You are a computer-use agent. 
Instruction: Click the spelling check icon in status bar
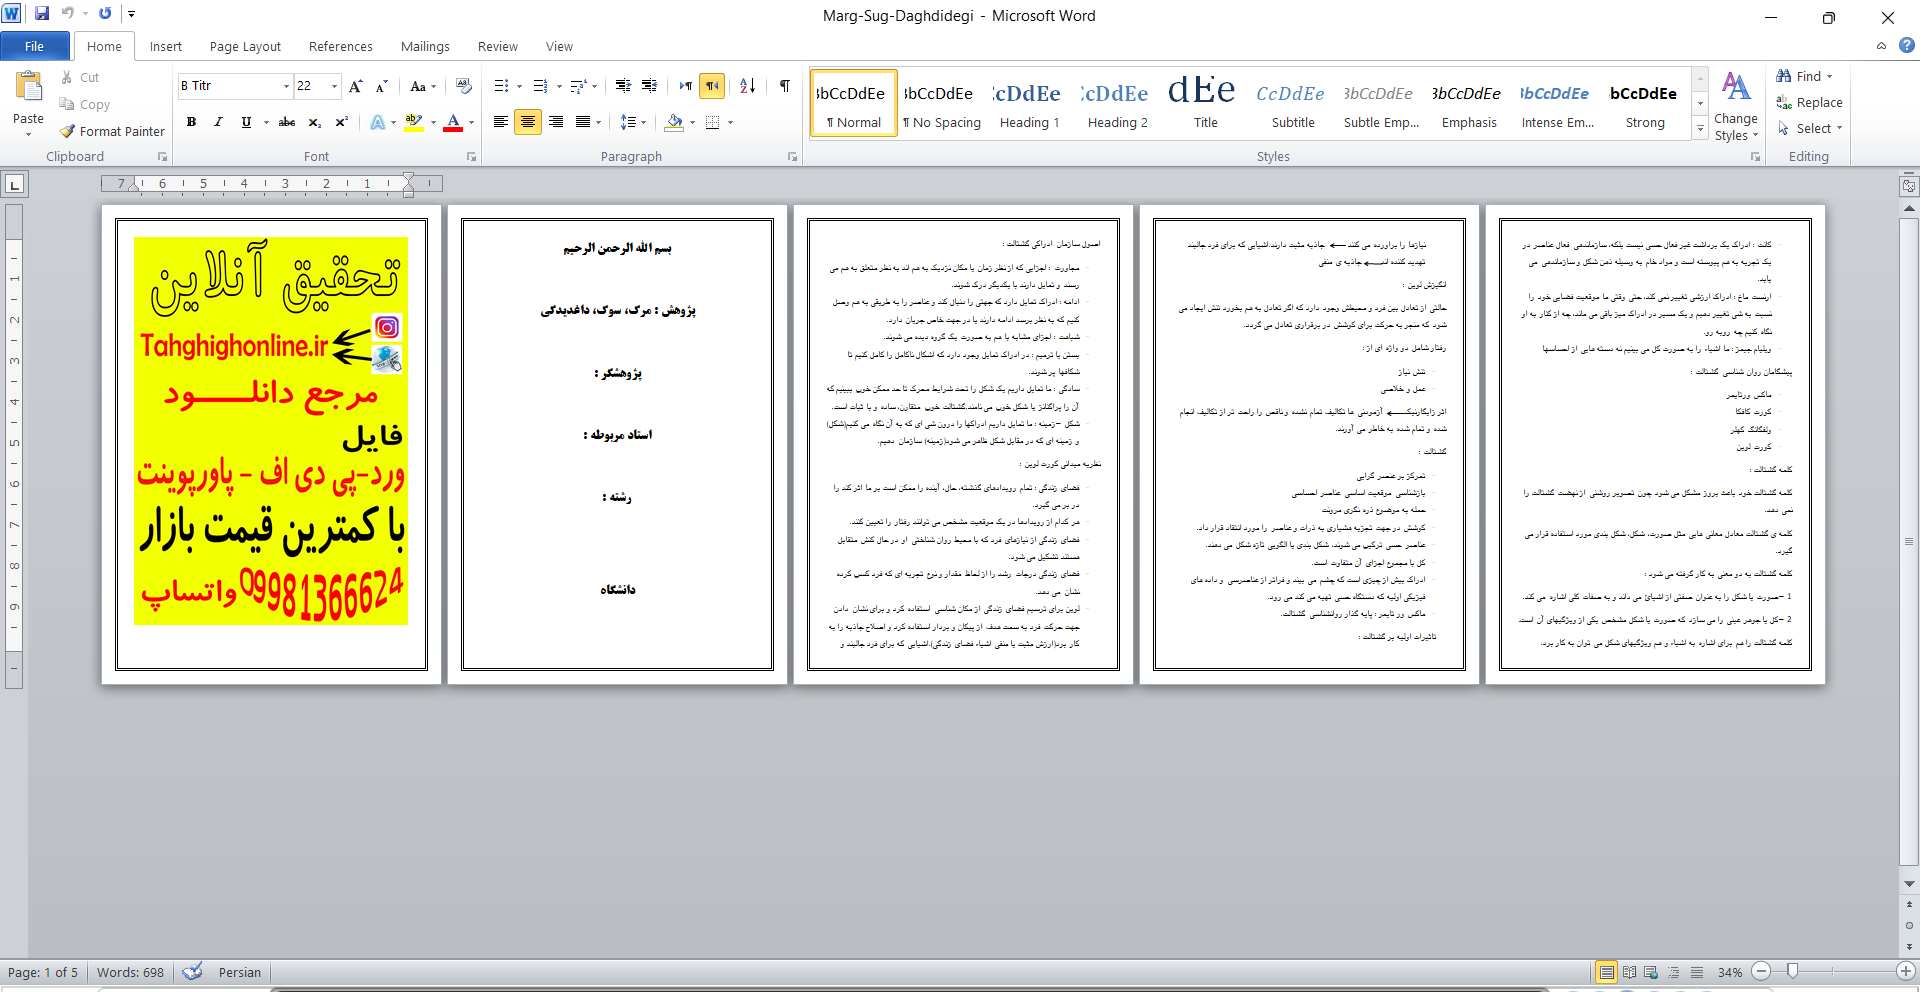pos(193,971)
